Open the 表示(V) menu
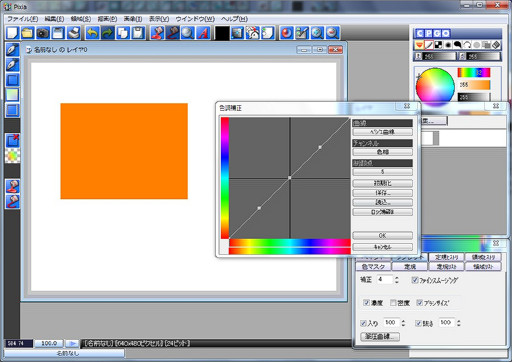 pyautogui.click(x=159, y=19)
